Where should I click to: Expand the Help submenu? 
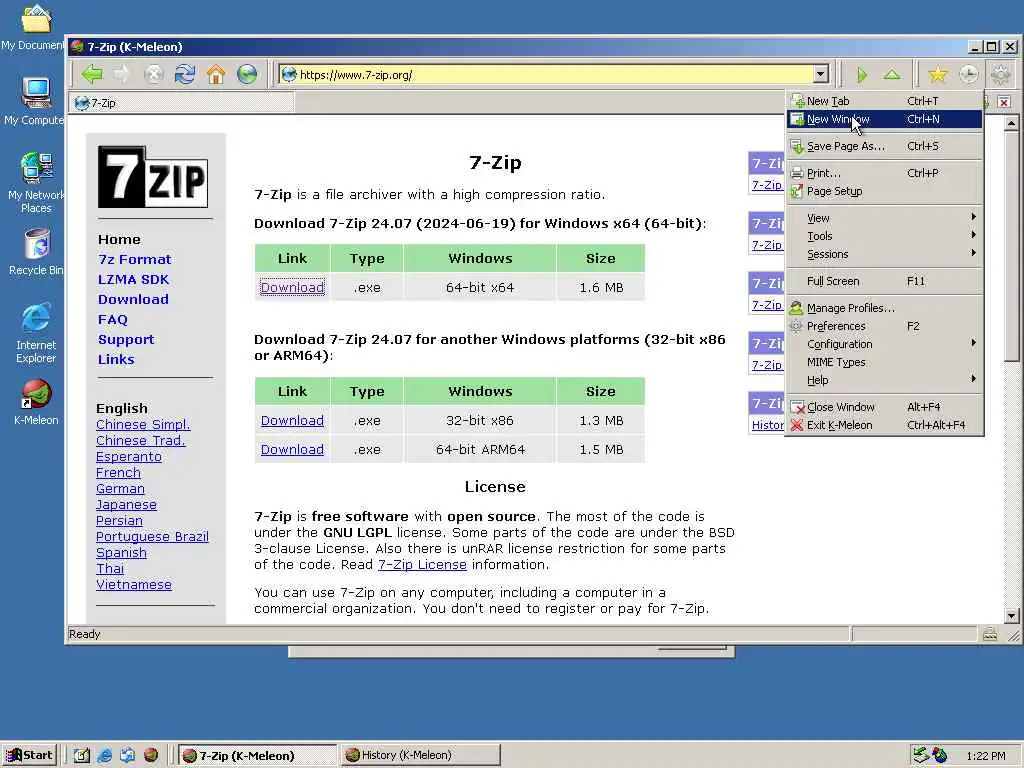884,380
